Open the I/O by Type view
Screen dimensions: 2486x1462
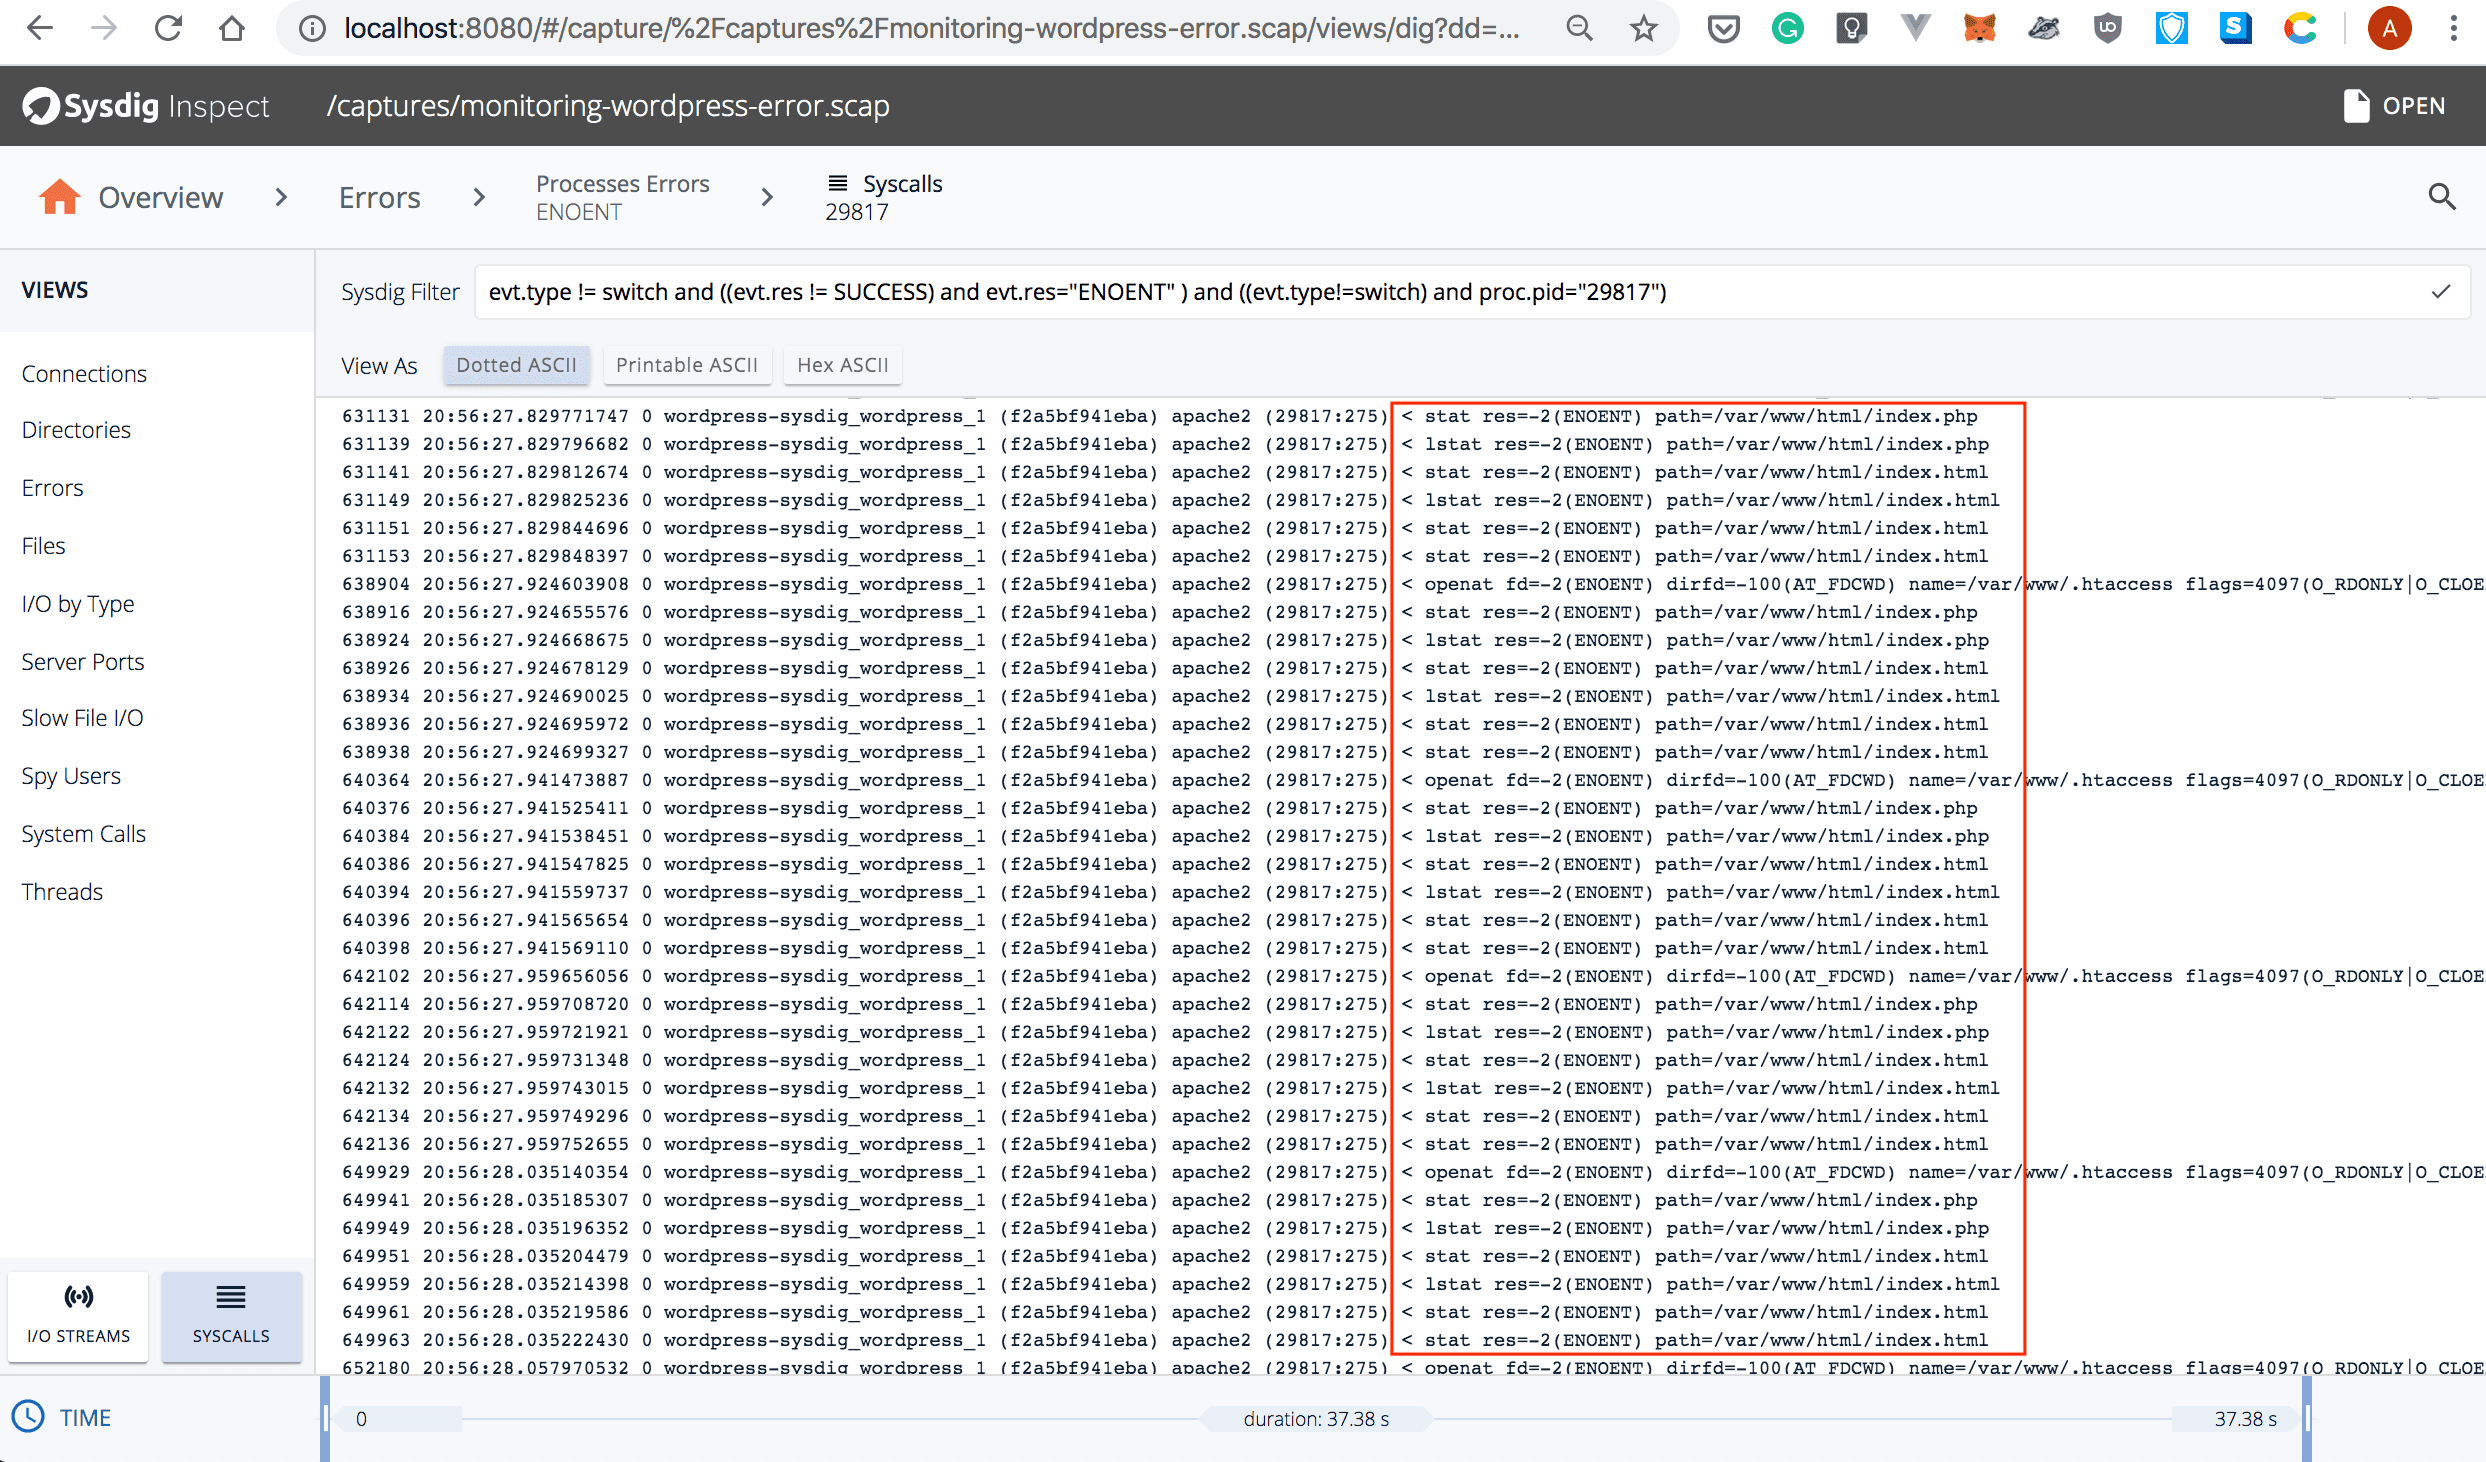pyautogui.click(x=78, y=604)
